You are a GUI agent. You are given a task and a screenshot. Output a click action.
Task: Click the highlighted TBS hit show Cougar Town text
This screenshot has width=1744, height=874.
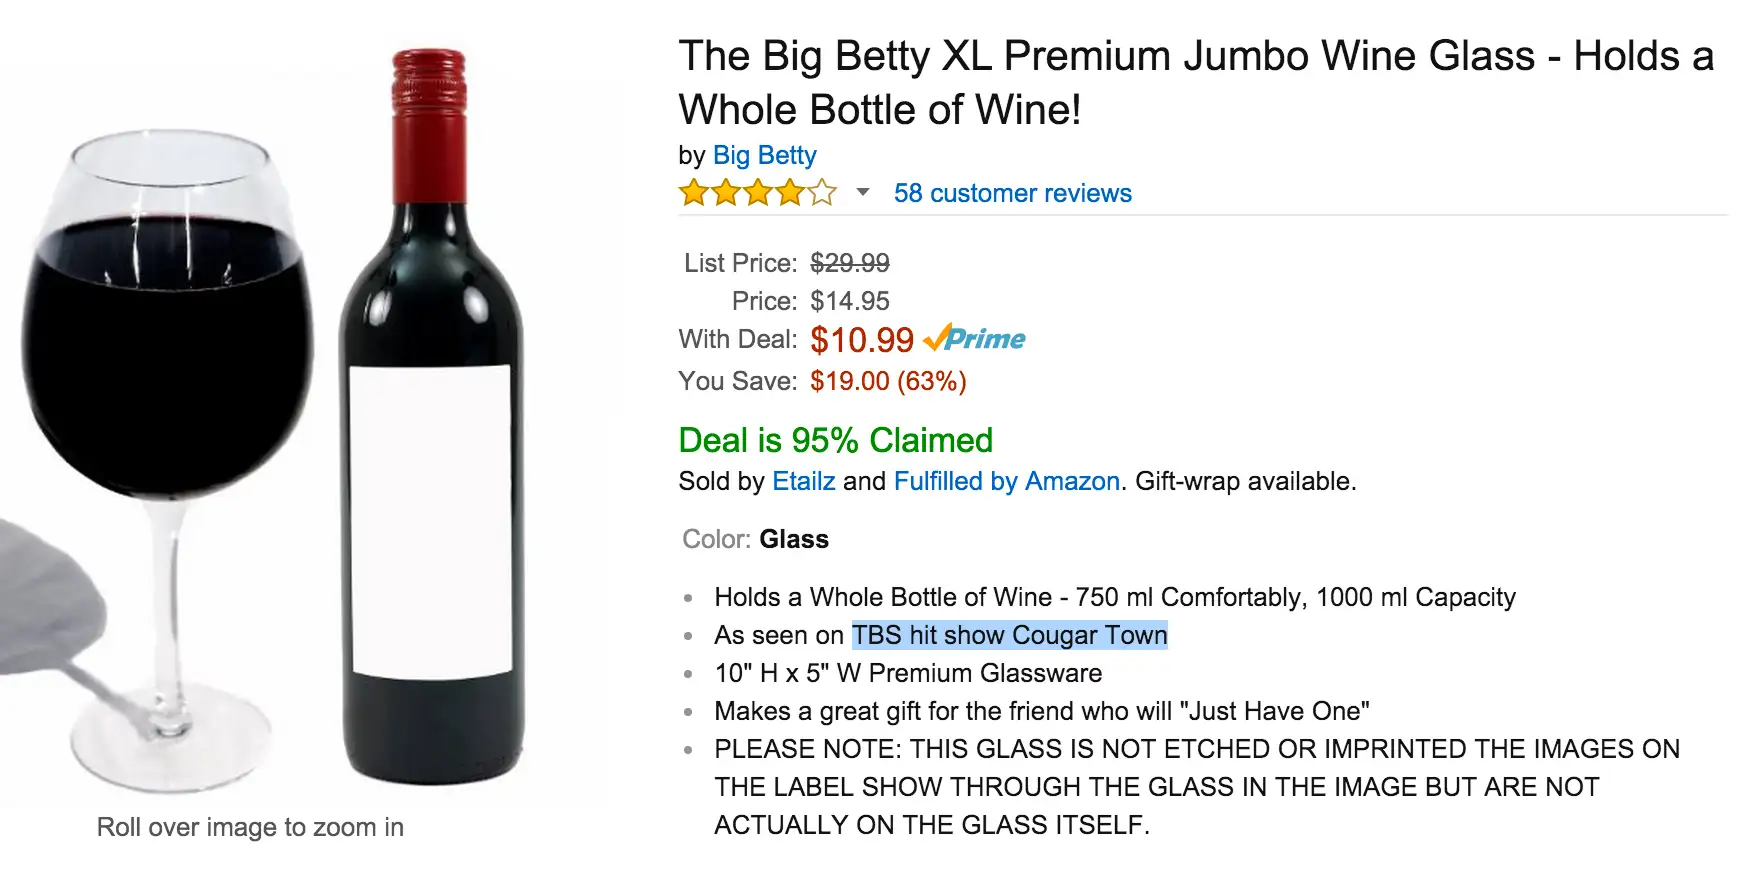[1009, 635]
